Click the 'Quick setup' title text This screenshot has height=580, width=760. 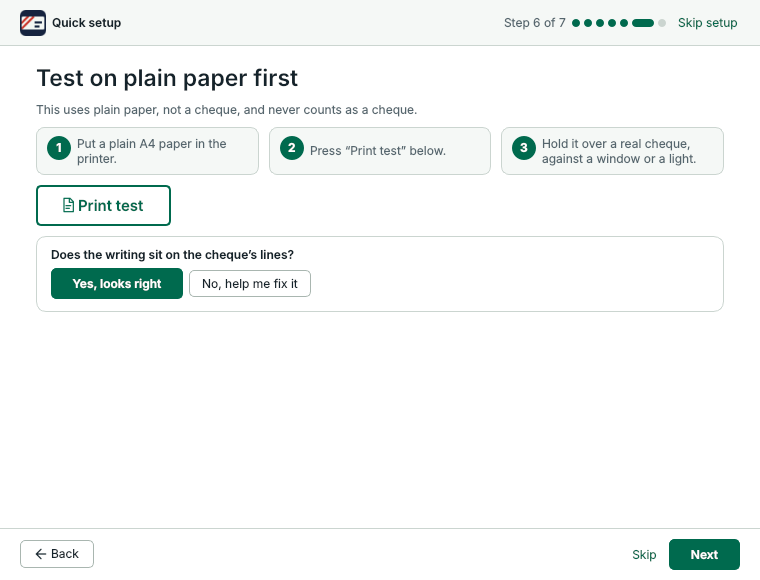tap(87, 23)
